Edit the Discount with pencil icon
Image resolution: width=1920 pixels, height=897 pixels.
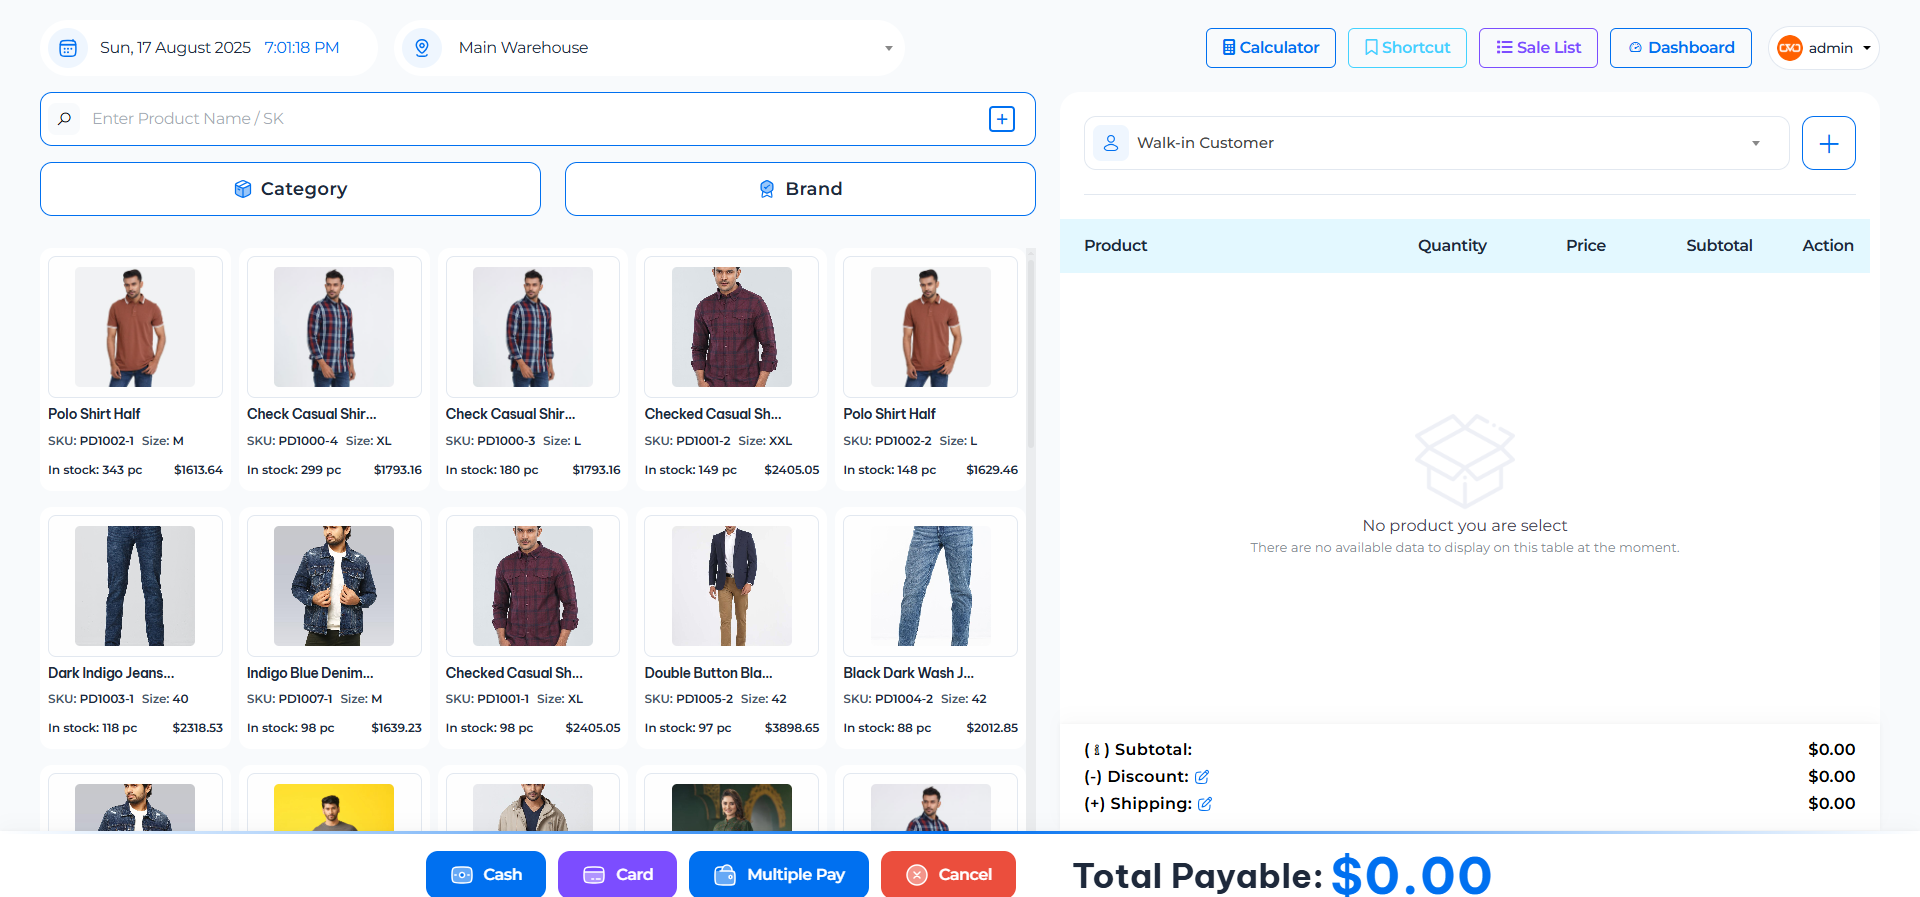(x=1202, y=777)
